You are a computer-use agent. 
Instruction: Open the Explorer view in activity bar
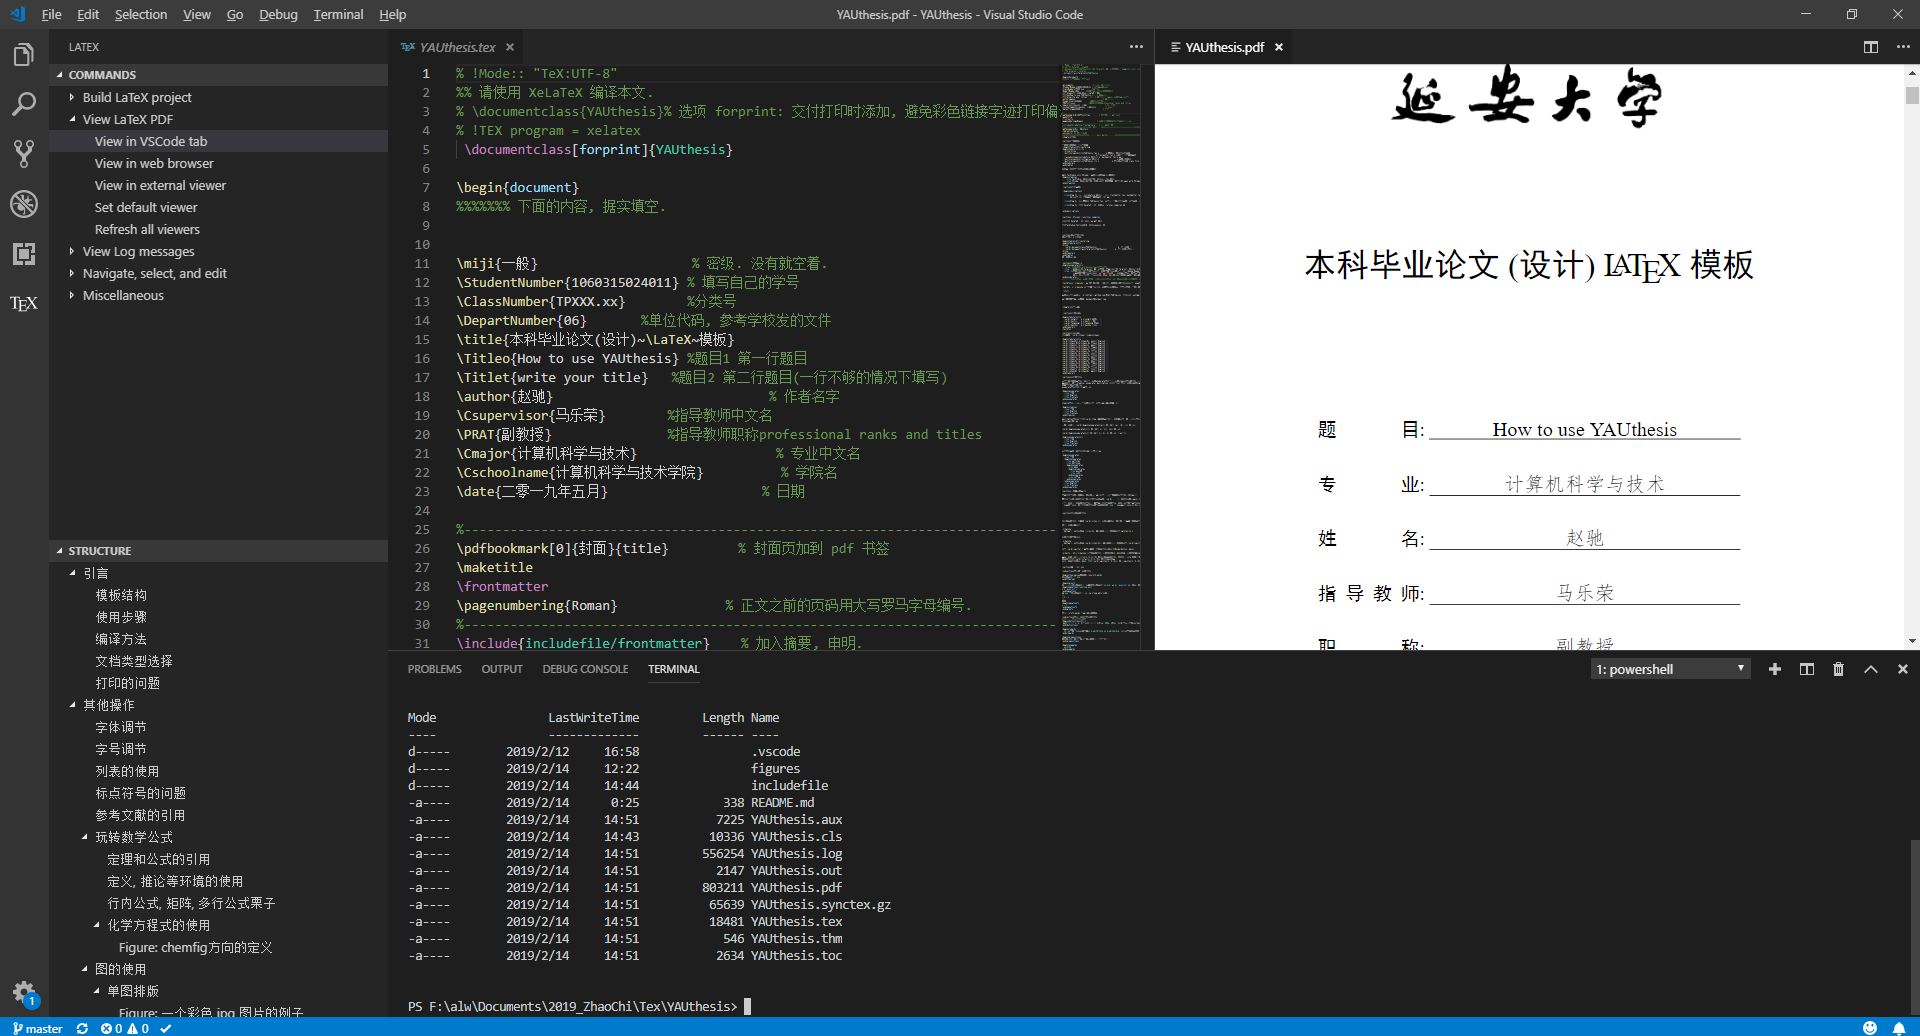tap(24, 54)
